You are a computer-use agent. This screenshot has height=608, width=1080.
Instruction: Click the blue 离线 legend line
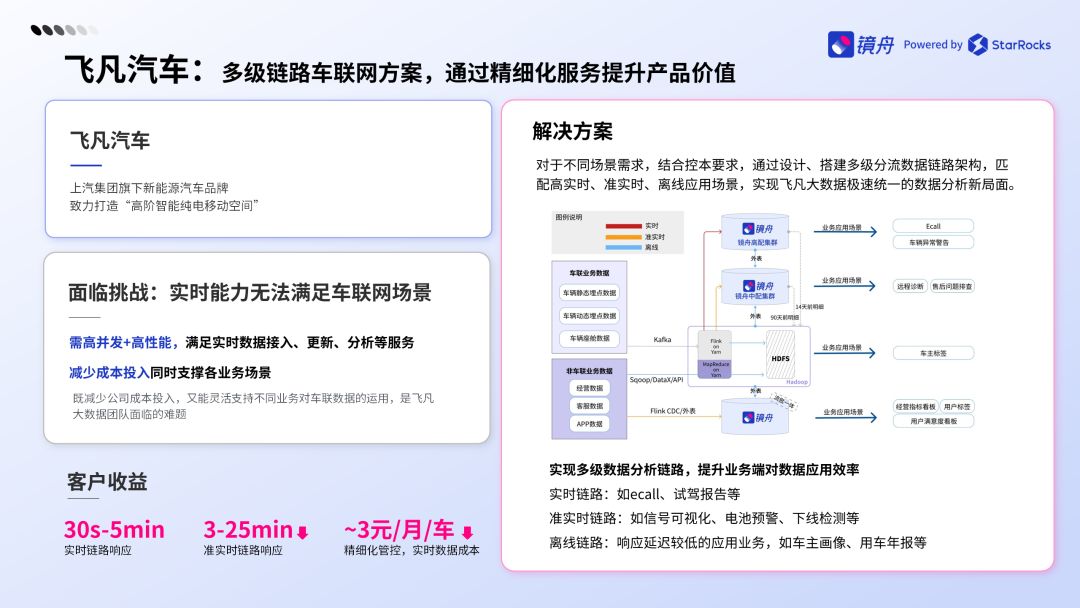[x=623, y=247]
